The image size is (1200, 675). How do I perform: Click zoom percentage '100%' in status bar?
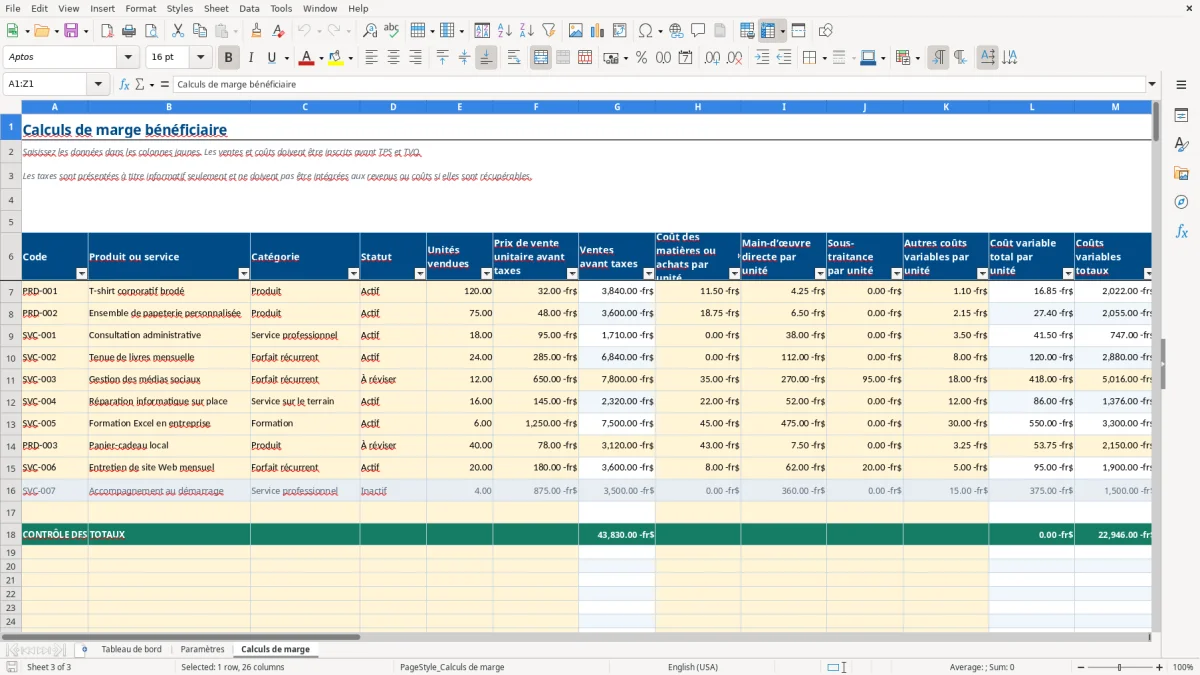coord(1183,667)
